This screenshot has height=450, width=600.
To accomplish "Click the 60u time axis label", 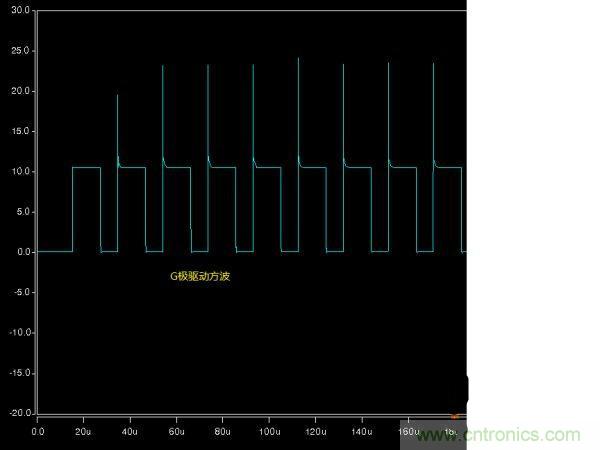I will point(175,432).
